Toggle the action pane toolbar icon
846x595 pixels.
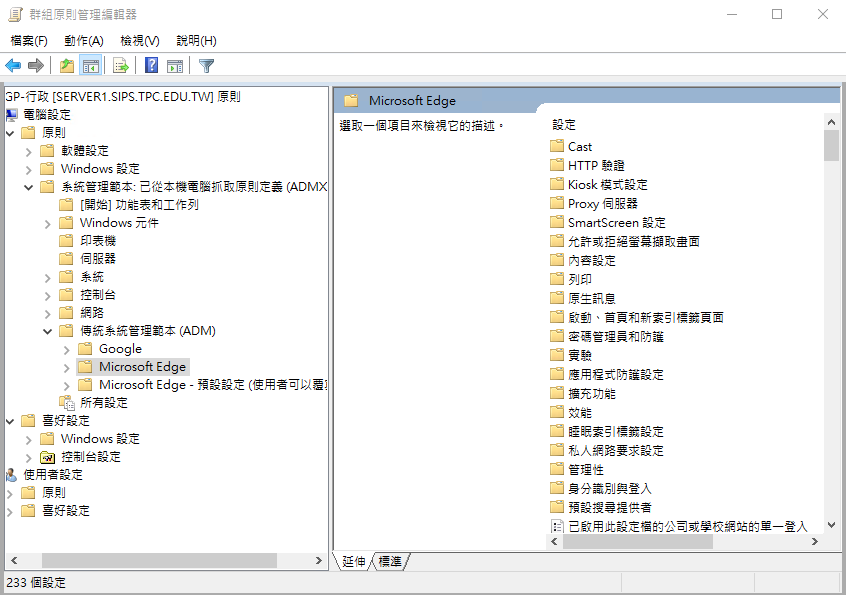tap(175, 66)
